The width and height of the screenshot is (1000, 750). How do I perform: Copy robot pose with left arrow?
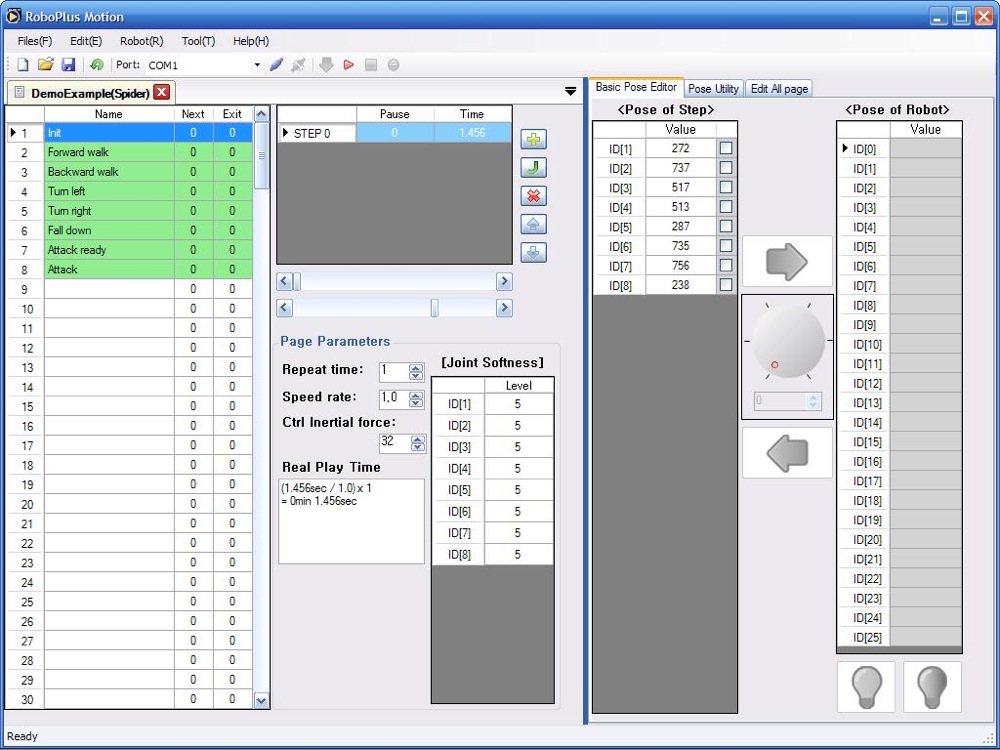787,453
